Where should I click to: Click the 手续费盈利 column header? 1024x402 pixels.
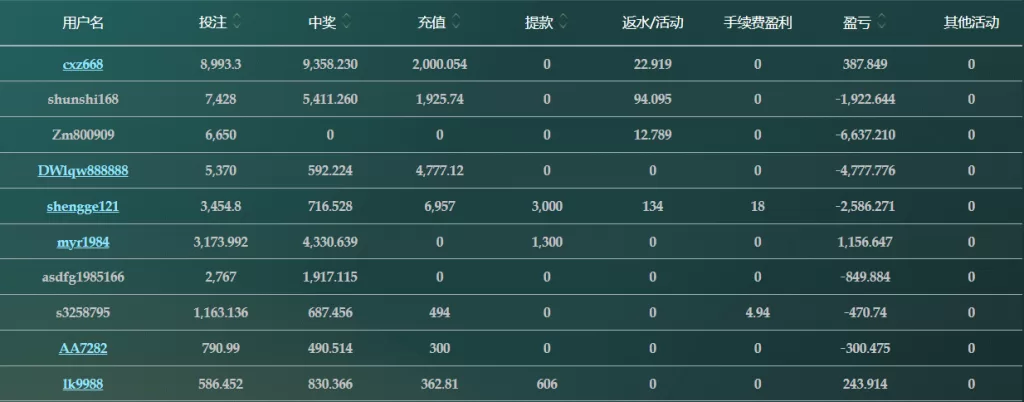tap(758, 23)
